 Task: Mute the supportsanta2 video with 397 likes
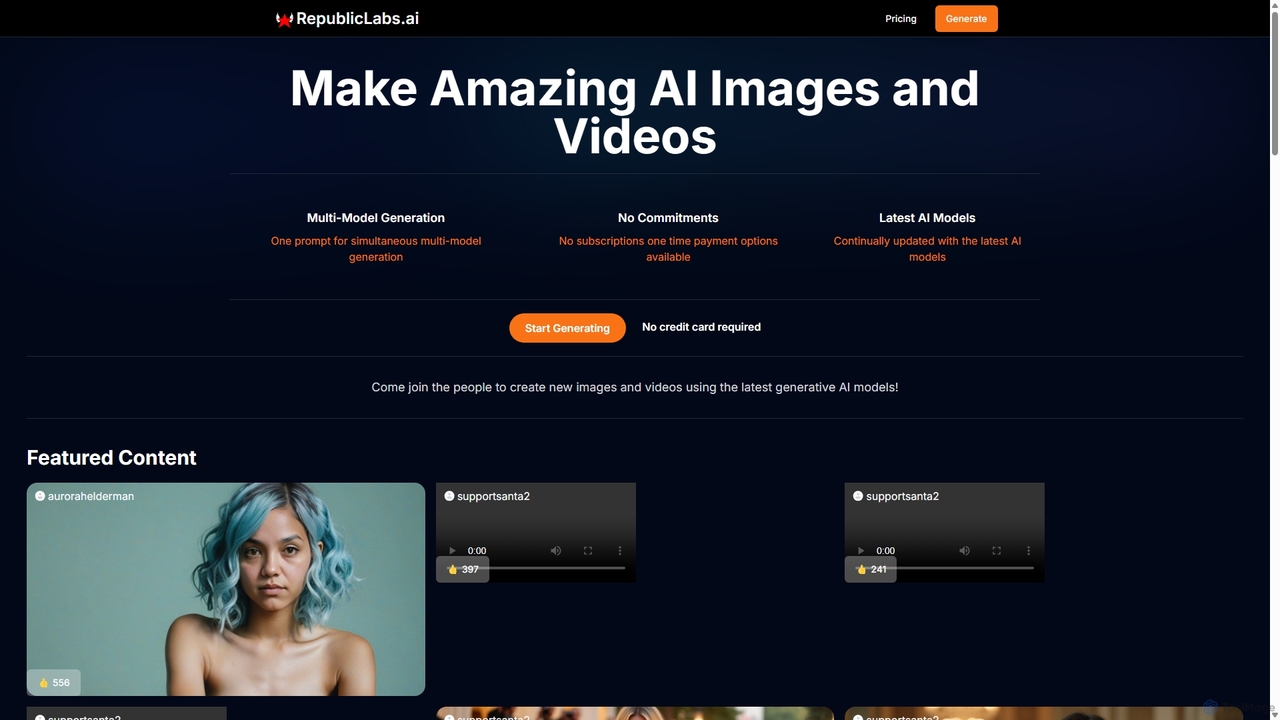tap(556, 550)
